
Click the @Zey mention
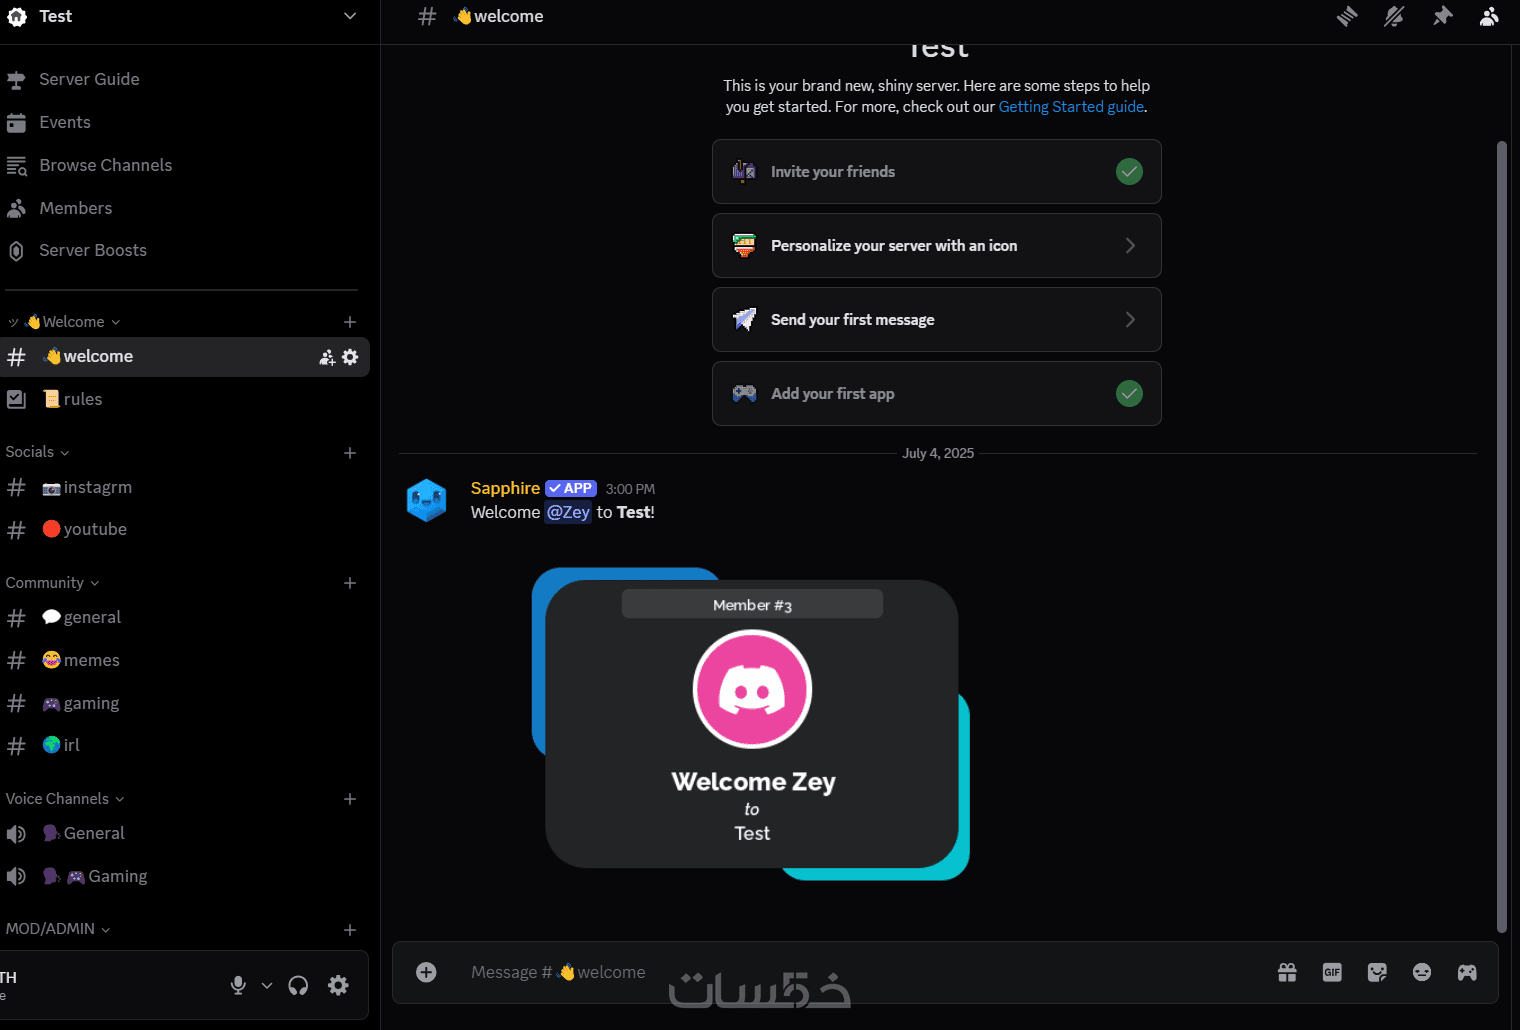point(568,512)
